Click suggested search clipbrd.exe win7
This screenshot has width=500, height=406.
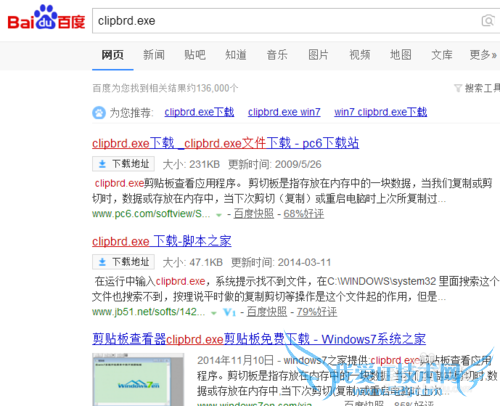(284, 112)
